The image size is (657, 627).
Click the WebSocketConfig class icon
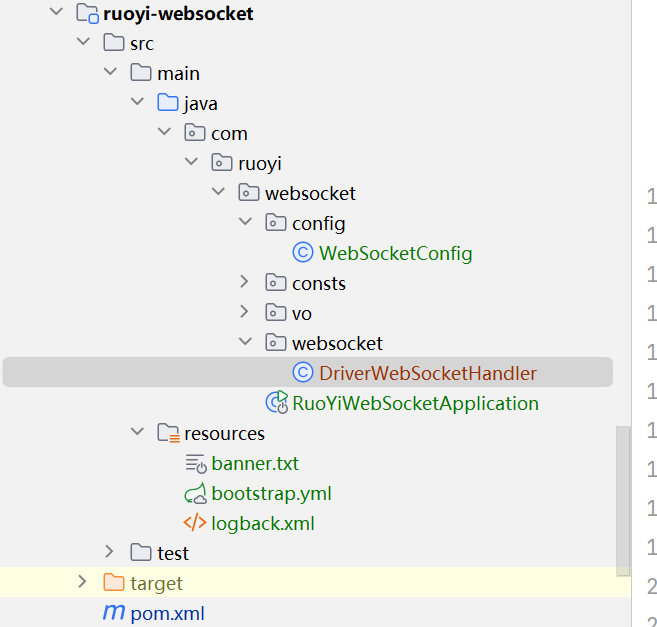pos(302,253)
